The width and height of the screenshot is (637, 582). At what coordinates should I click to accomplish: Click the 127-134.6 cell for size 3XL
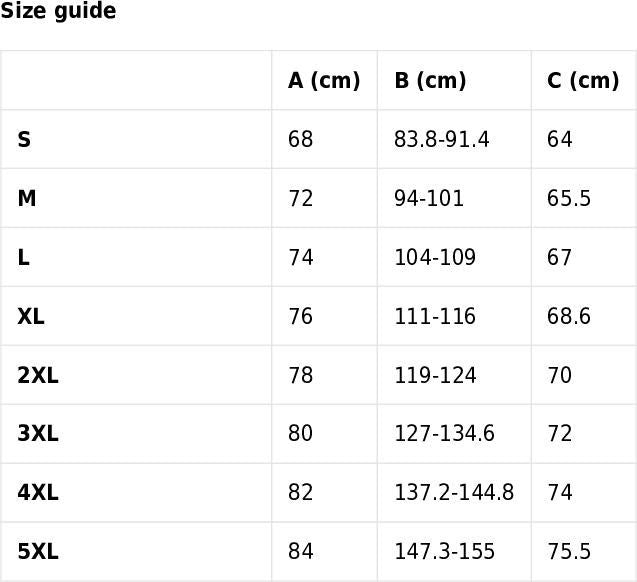[x=444, y=434]
